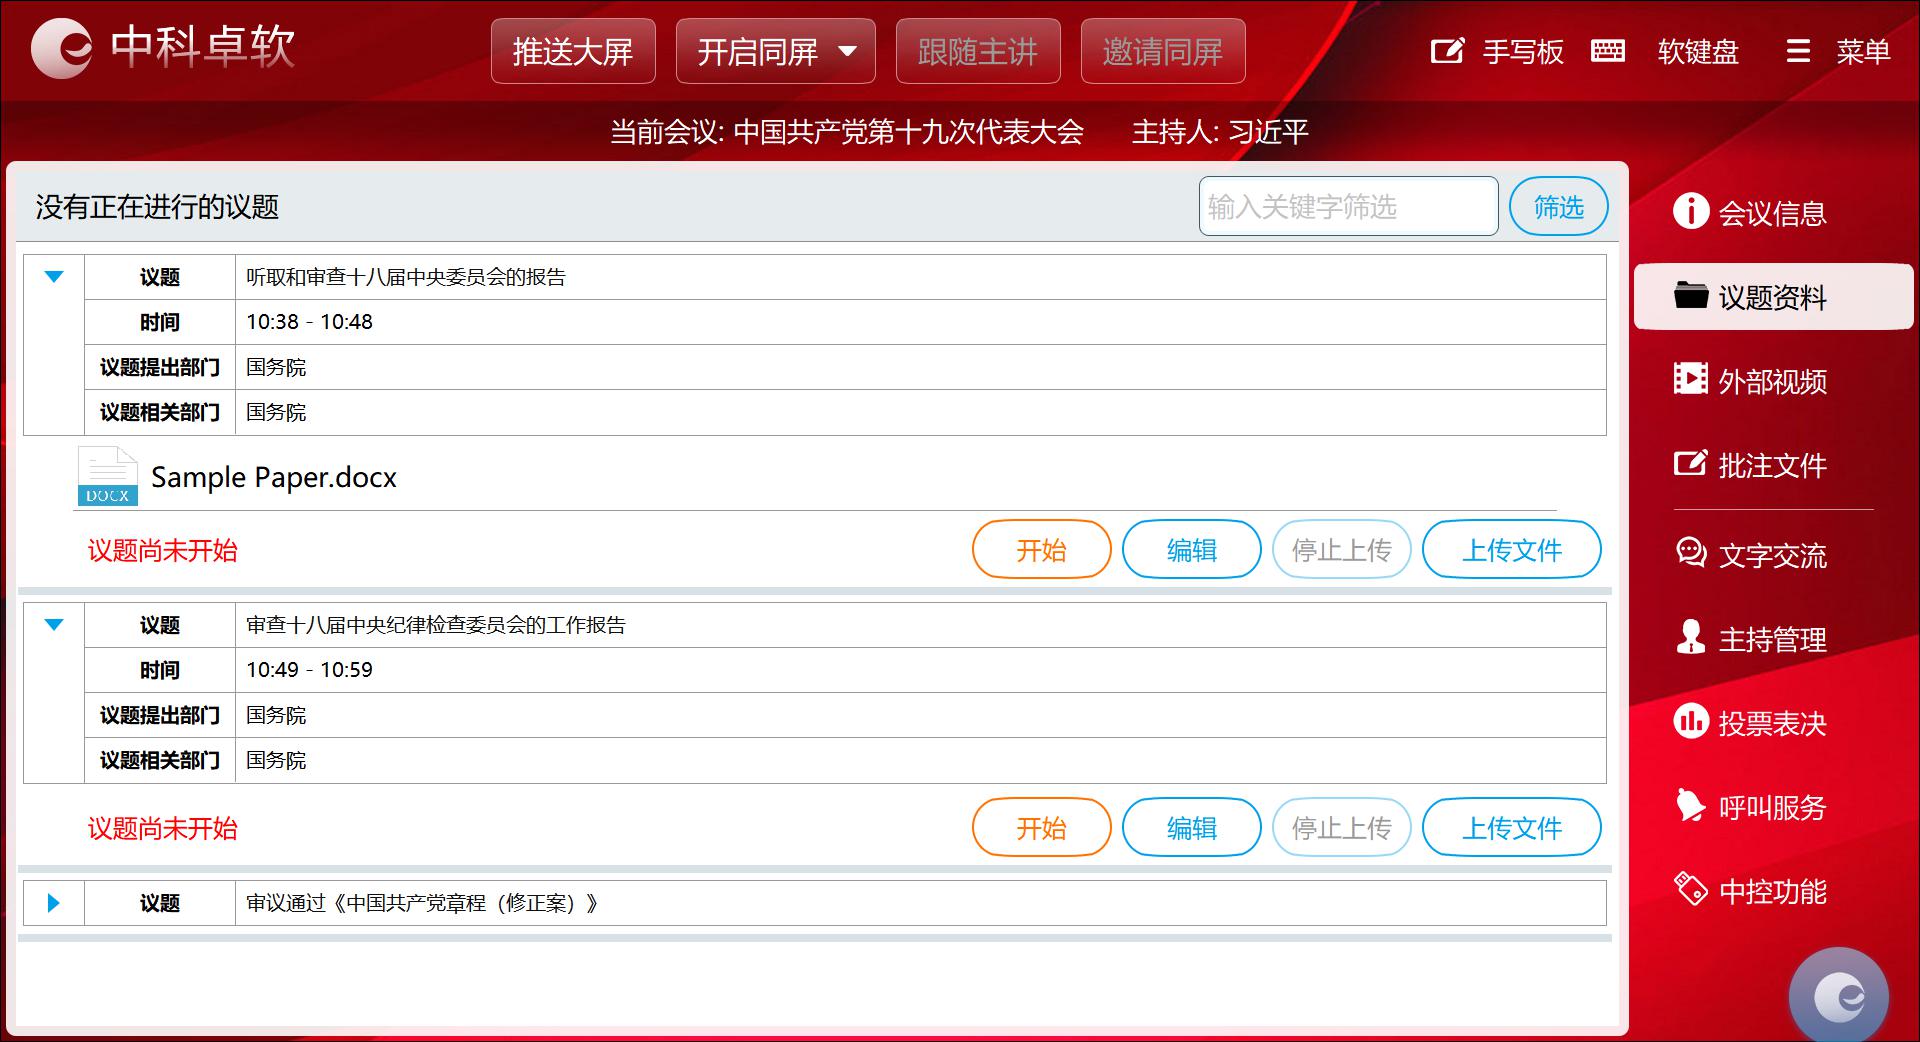Click the 呼叫服务 bell icon
Image resolution: width=1920 pixels, height=1042 pixels.
1691,805
